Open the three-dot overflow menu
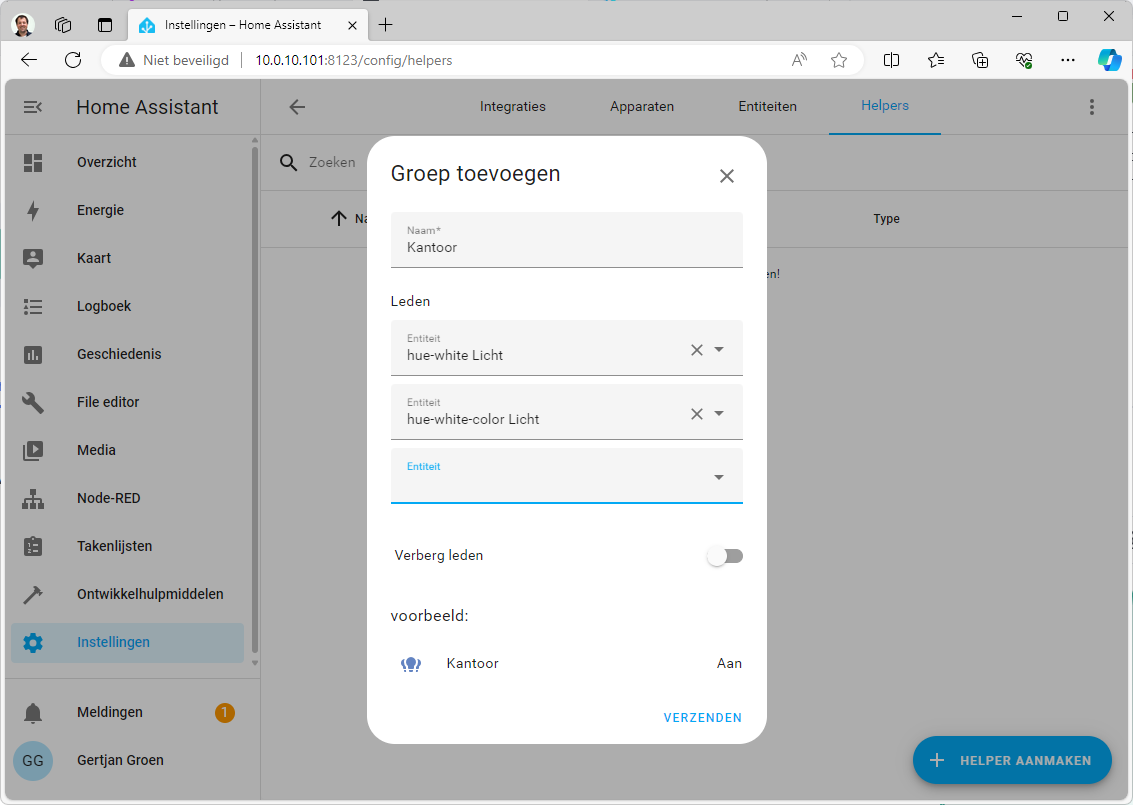The height and width of the screenshot is (805, 1133). coord(1091,107)
